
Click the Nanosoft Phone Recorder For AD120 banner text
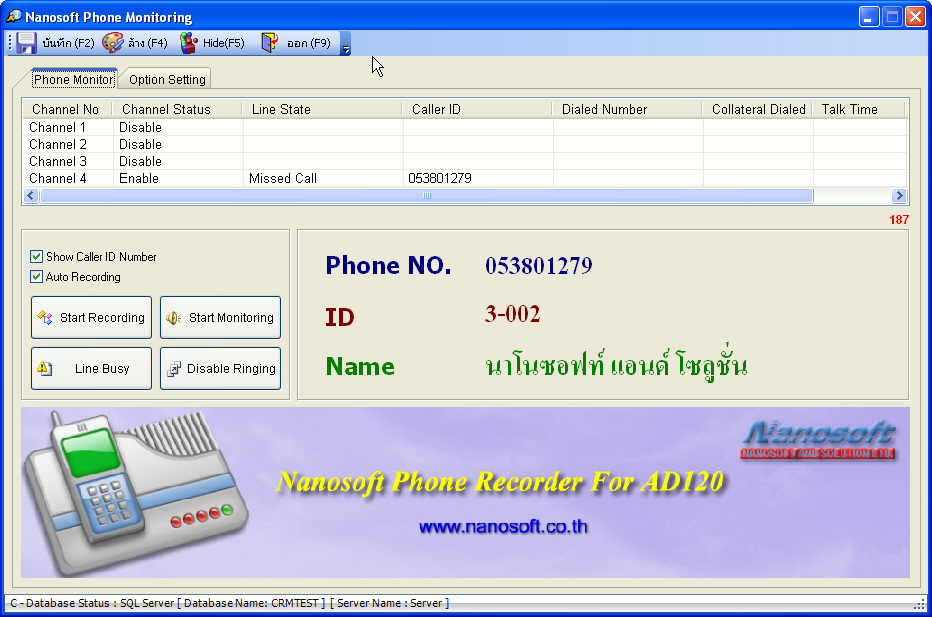coord(500,482)
